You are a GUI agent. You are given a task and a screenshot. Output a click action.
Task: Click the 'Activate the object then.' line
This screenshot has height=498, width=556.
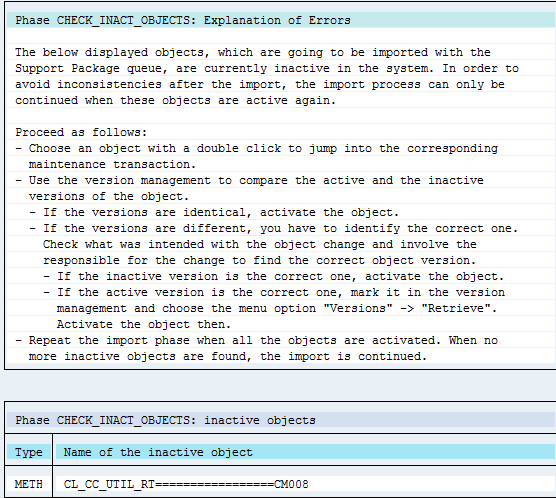(x=144, y=324)
